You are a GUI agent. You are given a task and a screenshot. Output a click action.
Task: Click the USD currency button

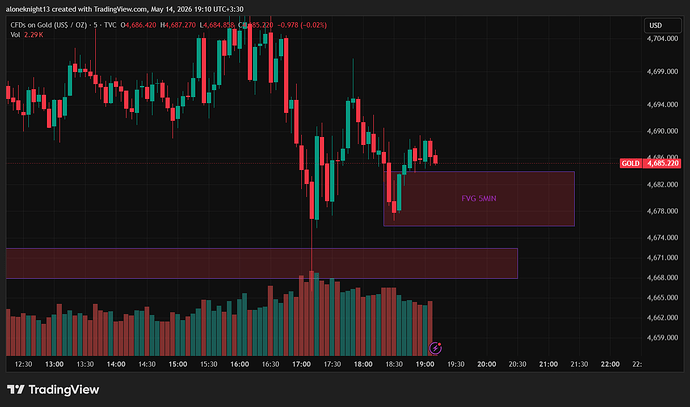pyautogui.click(x=662, y=25)
